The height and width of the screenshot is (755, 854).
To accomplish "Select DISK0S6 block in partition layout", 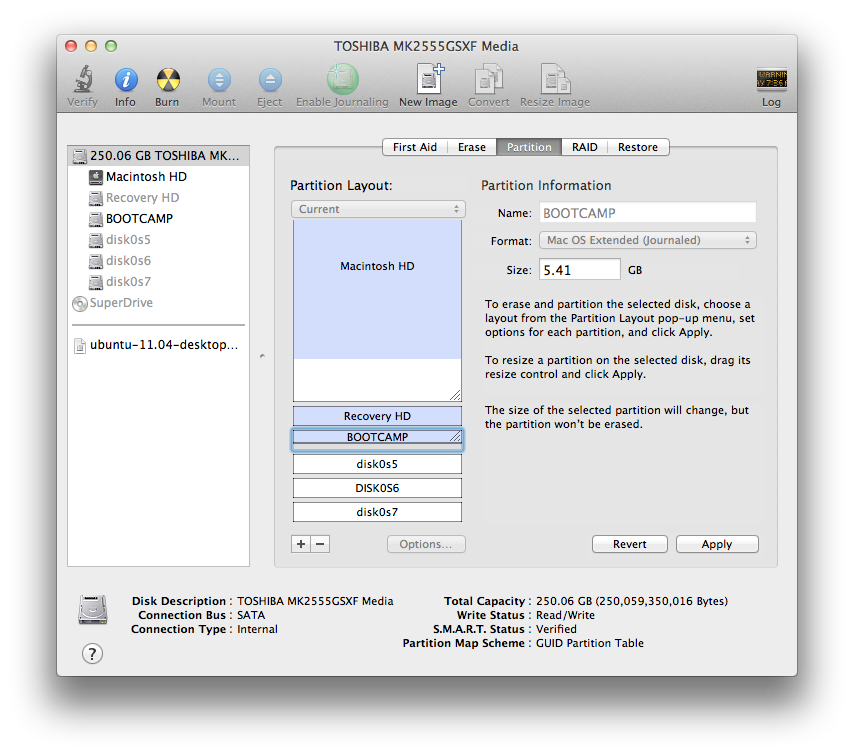I will [377, 488].
